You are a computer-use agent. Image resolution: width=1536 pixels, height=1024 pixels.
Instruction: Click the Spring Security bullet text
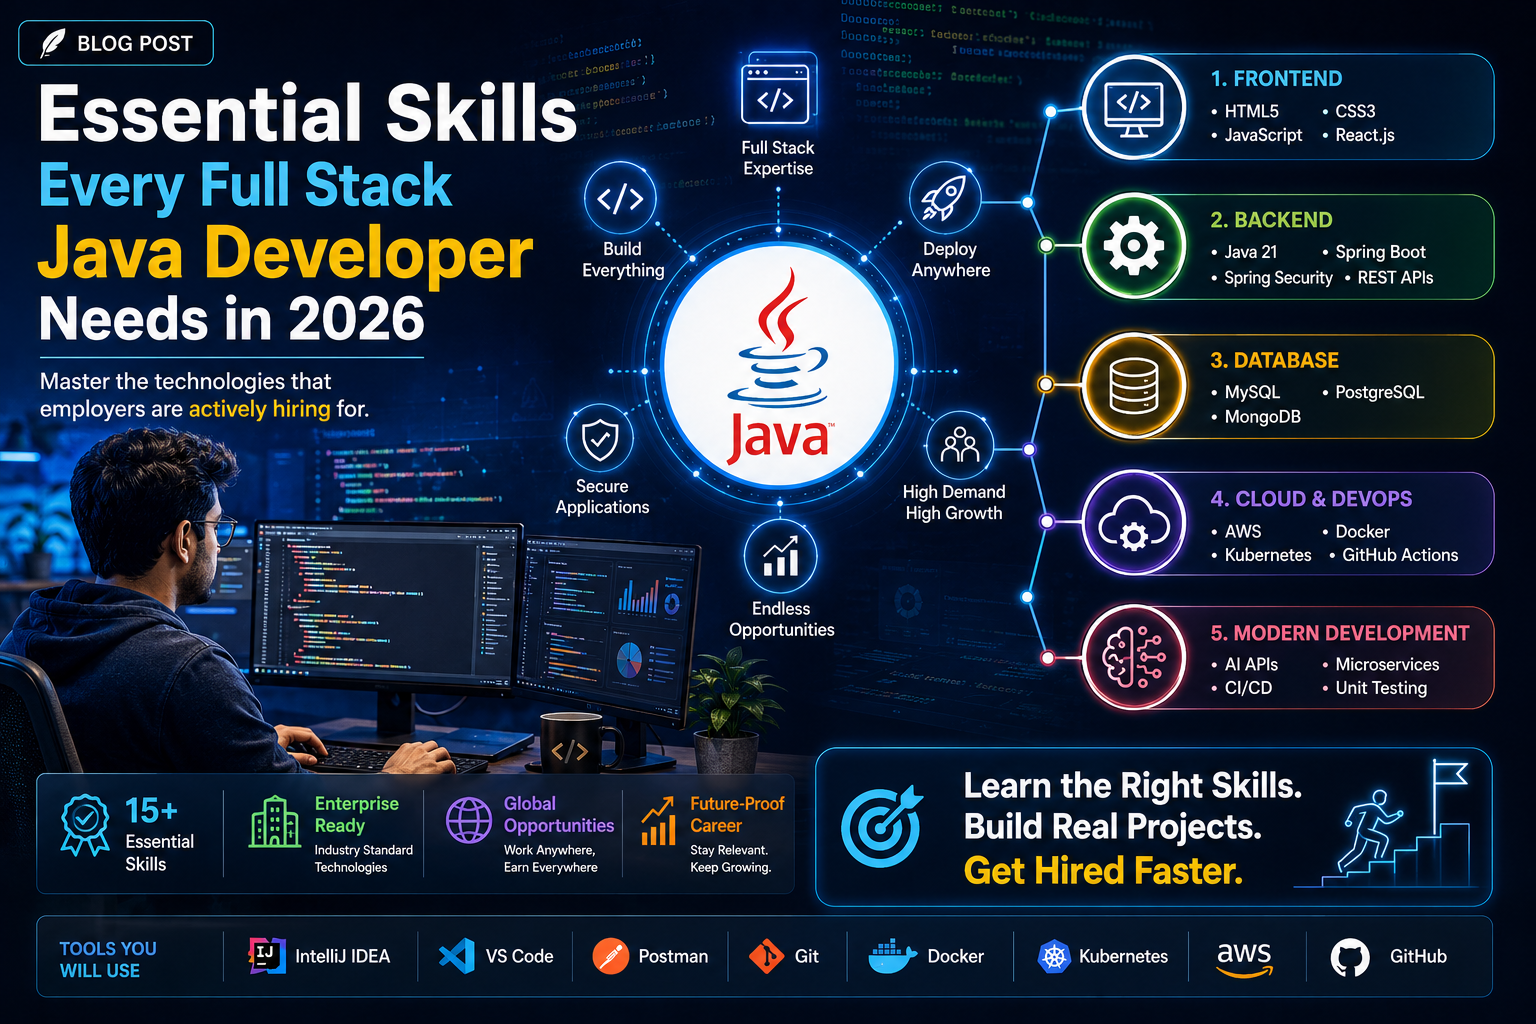1278,278
